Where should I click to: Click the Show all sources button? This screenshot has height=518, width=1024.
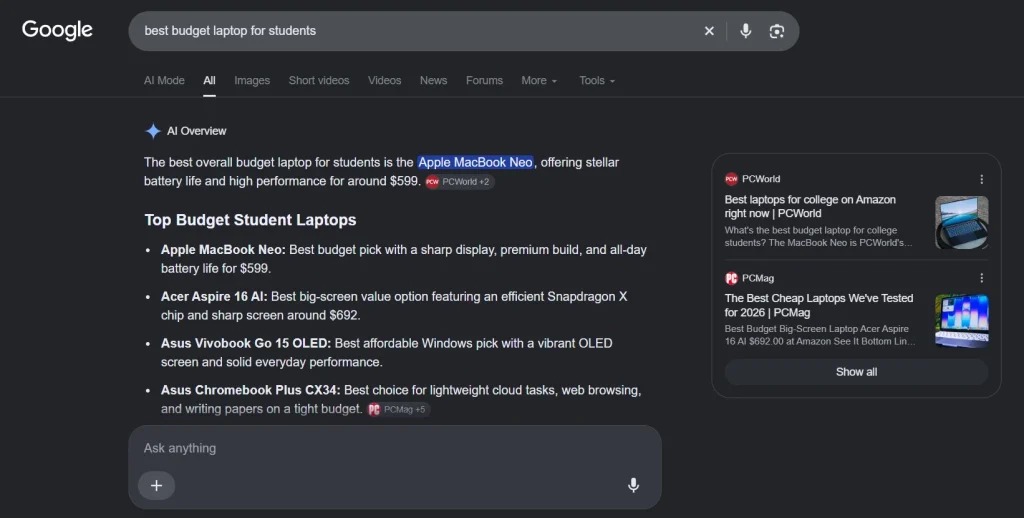click(856, 372)
